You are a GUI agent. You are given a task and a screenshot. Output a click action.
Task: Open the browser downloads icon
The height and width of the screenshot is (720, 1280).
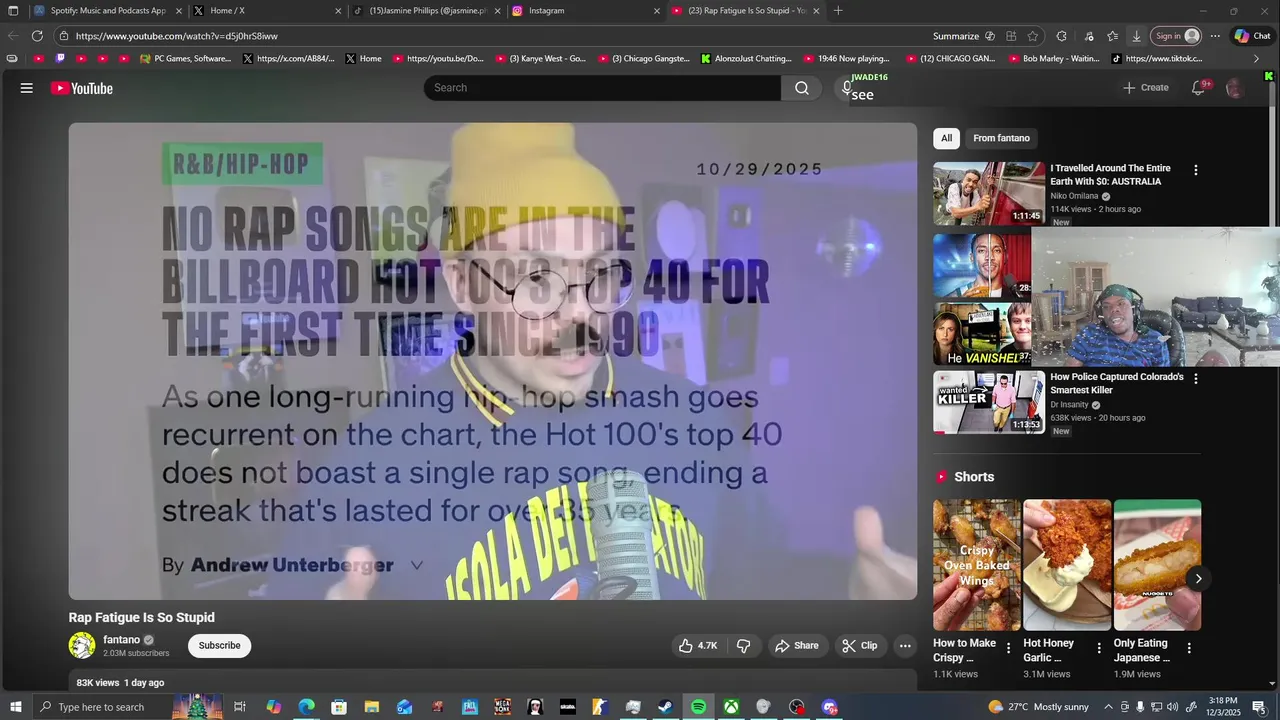[x=1136, y=36]
